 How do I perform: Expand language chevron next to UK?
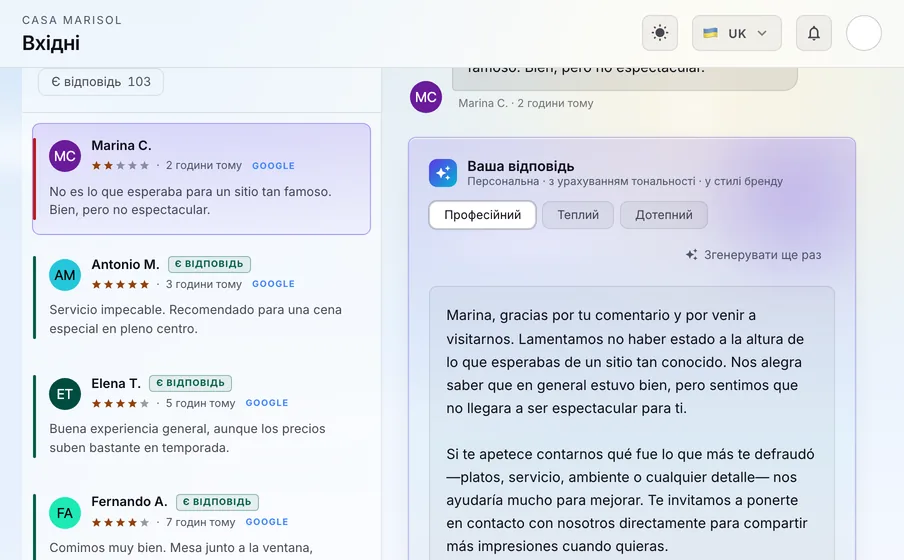[x=762, y=33]
